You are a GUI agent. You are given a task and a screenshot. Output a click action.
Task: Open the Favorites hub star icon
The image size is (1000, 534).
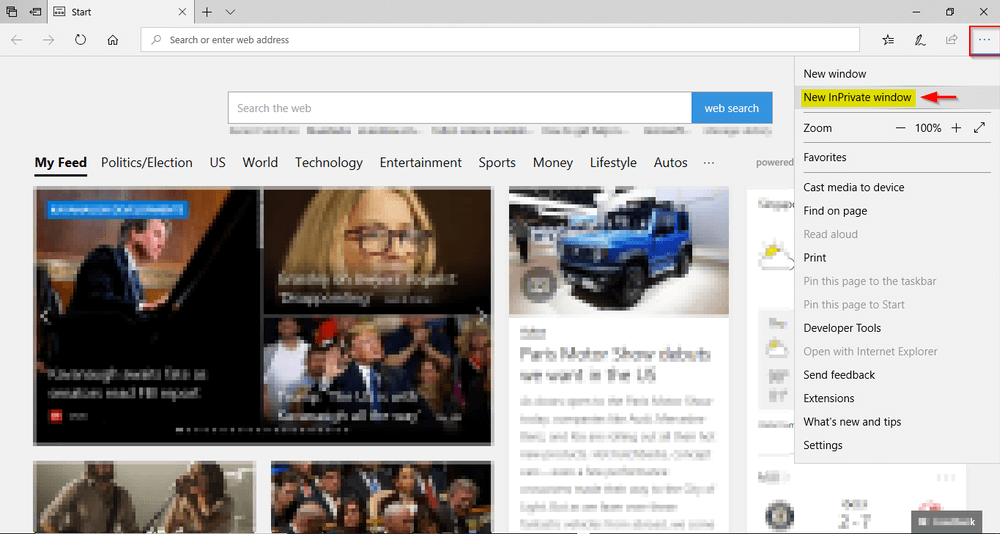[888, 40]
